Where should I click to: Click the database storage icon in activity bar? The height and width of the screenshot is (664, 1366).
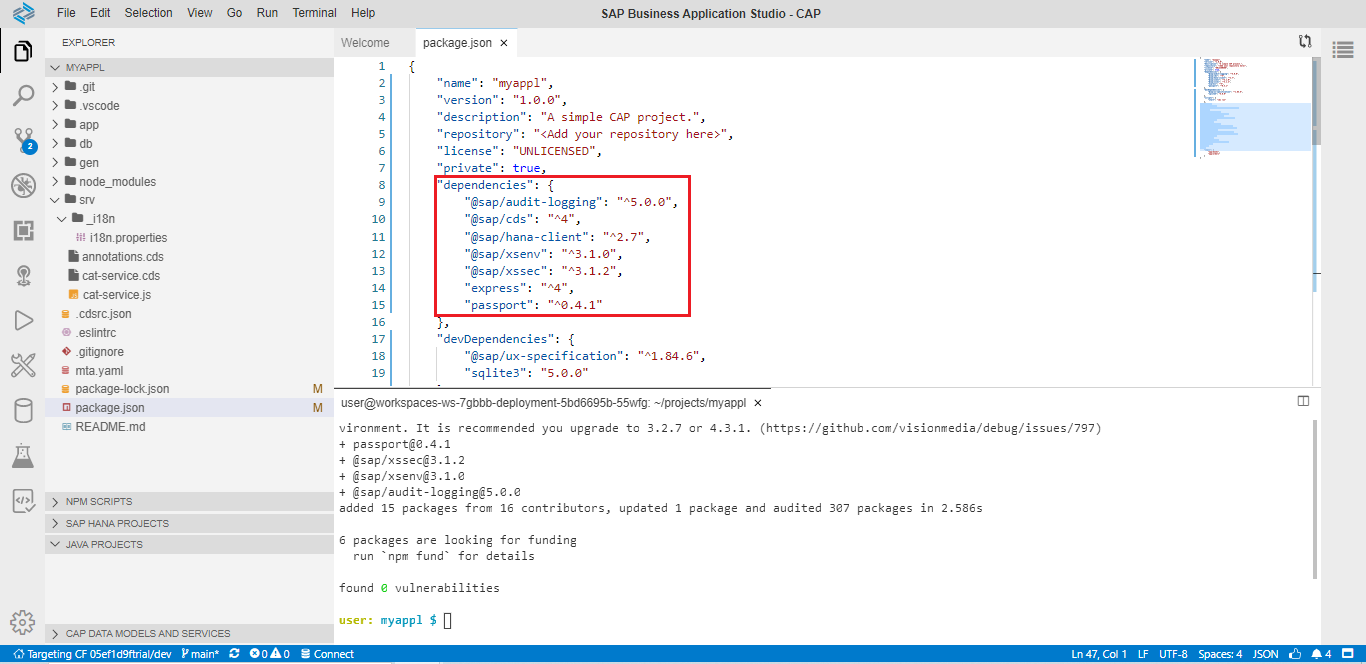22,410
